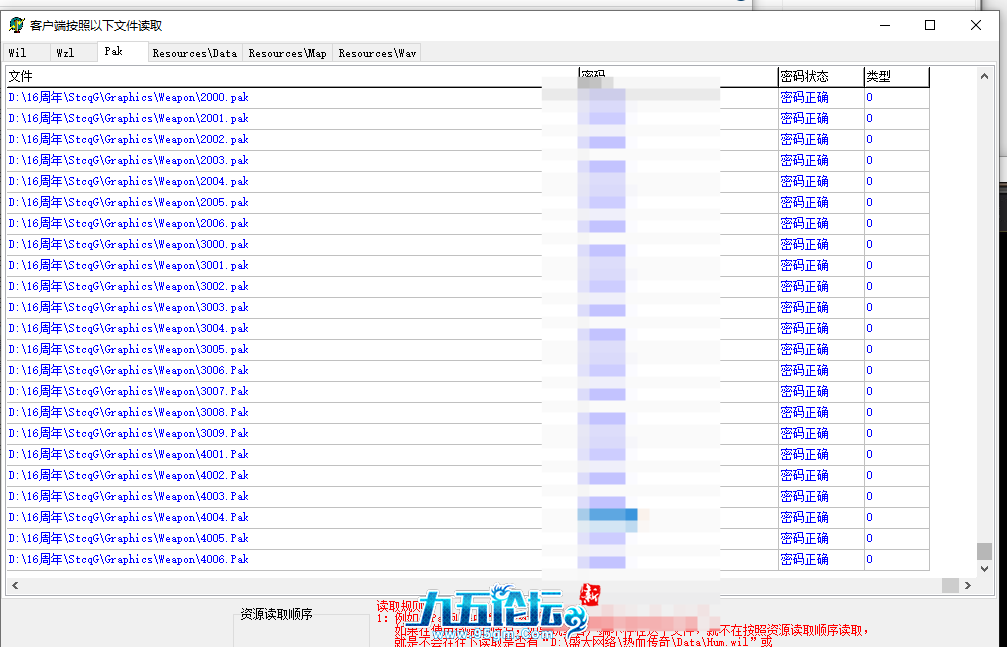Select the Weapon\4004.Pak file row

[128, 517]
